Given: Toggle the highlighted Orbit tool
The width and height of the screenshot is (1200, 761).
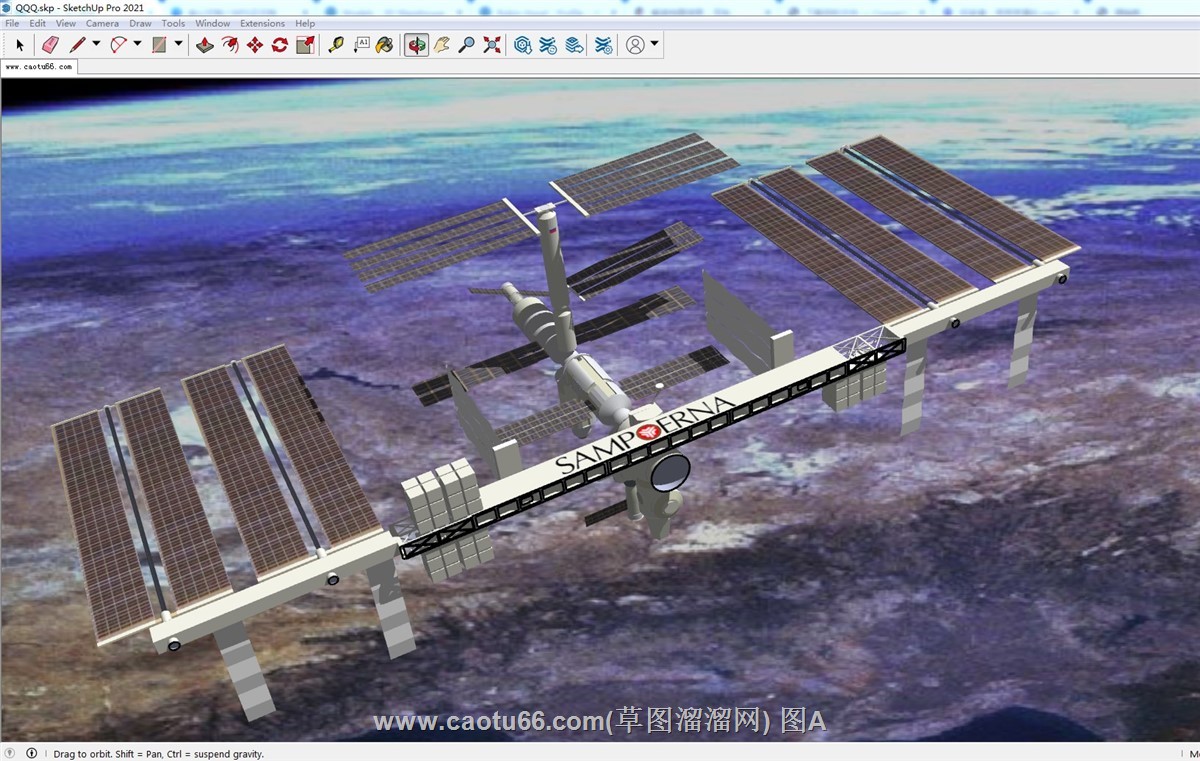Looking at the screenshot, I should (x=416, y=45).
